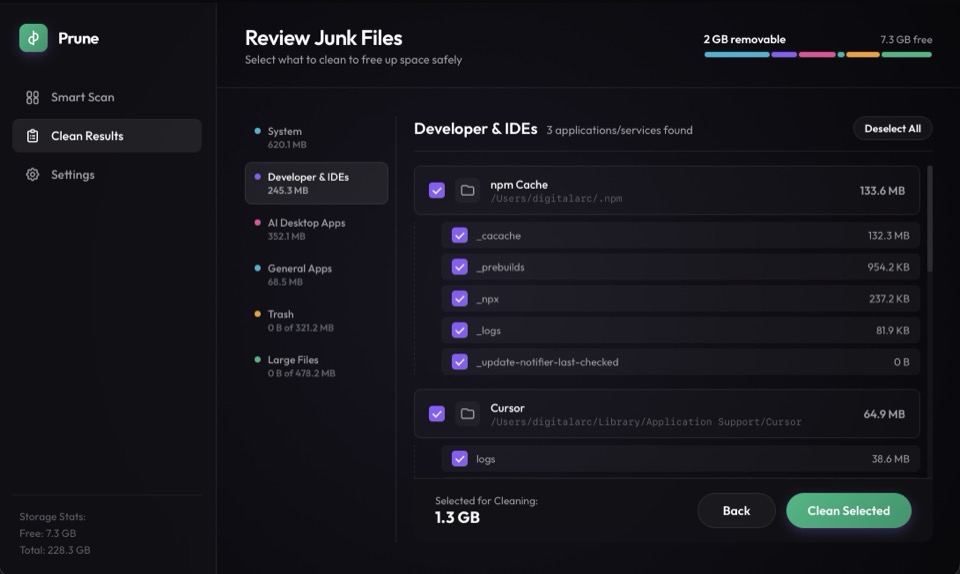The height and width of the screenshot is (574, 960).
Task: Click the 38.6 MB size value
Action: [x=890, y=458]
